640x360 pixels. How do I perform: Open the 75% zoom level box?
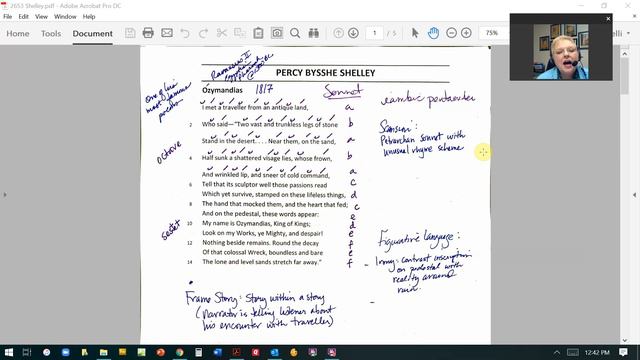coord(493,33)
